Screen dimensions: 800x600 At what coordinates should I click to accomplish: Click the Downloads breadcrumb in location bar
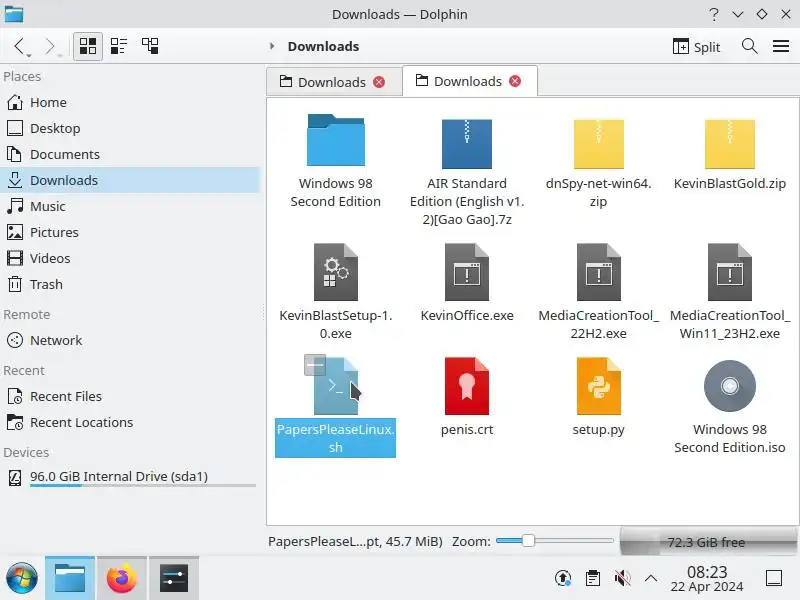[323, 46]
